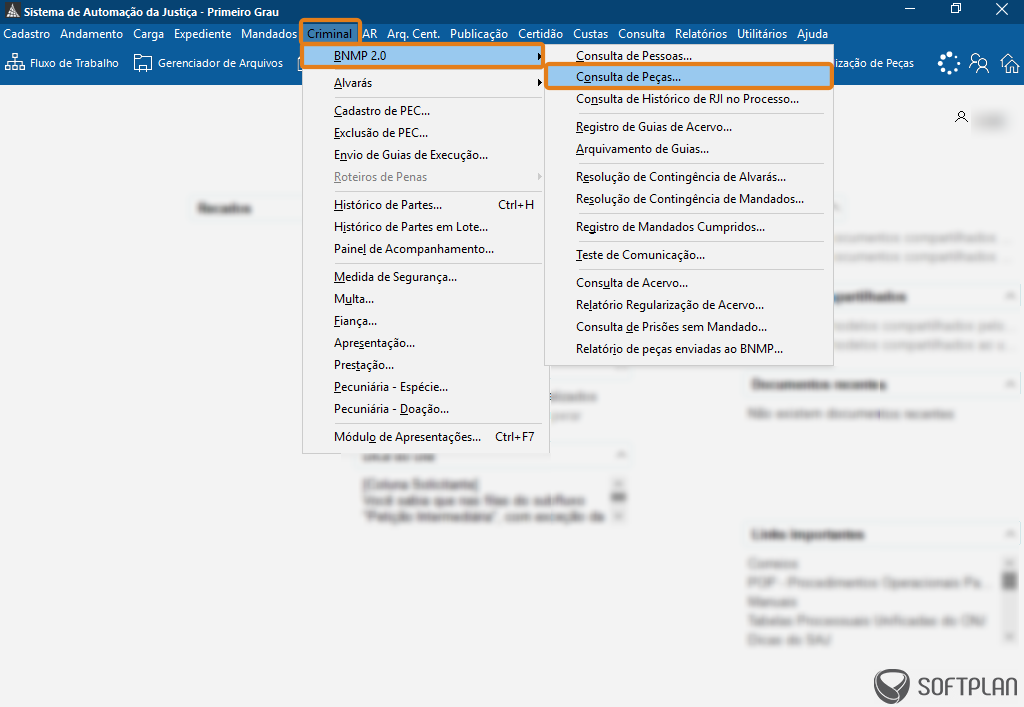The width and height of the screenshot is (1024, 707).
Task: Open the Publicação menu
Action: pos(479,34)
